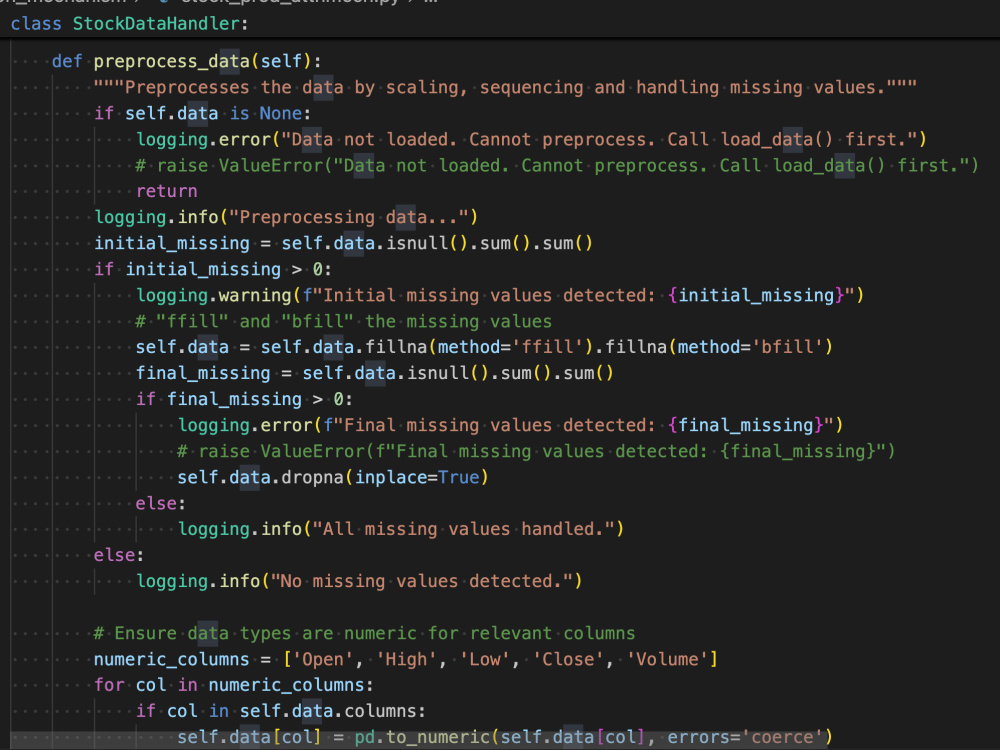Click the 'High' string in the numeric_columns list
This screenshot has height=750, width=1000.
click(x=406, y=659)
